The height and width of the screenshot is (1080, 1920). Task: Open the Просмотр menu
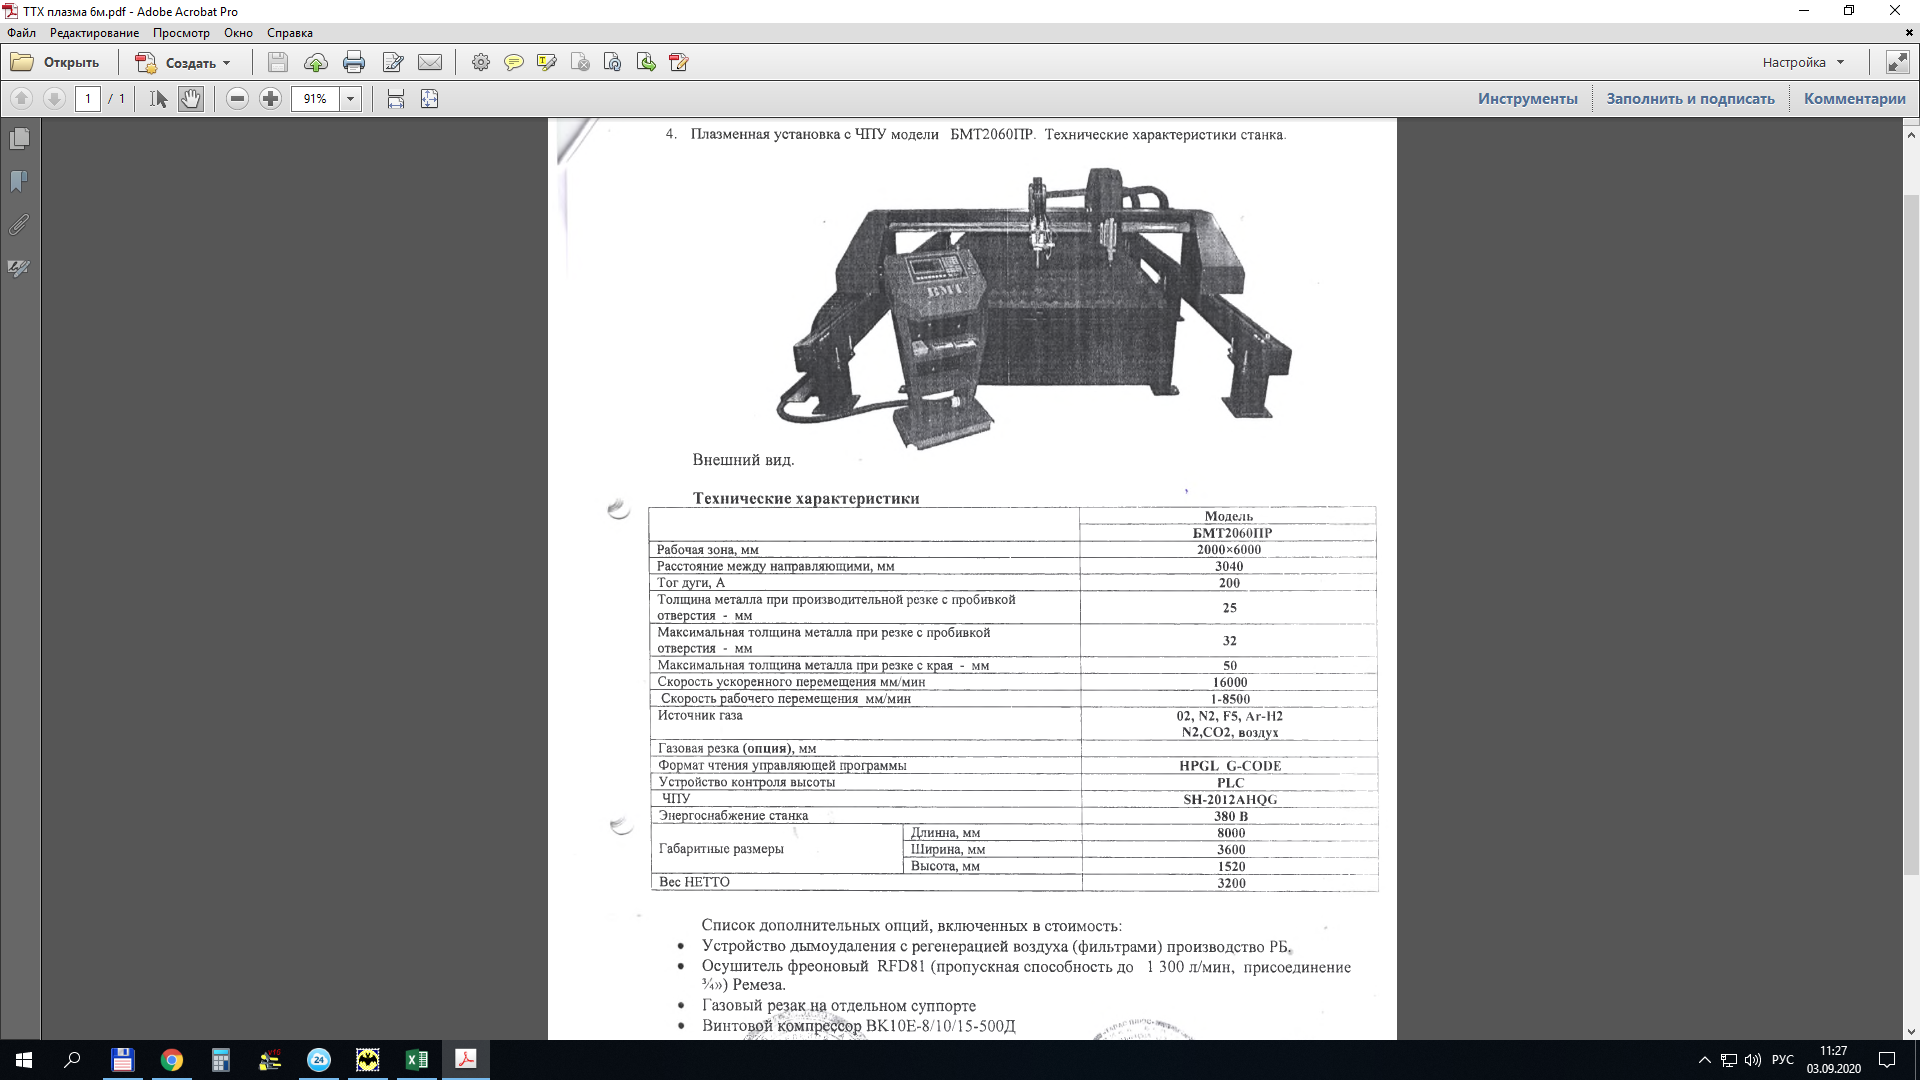(x=181, y=33)
